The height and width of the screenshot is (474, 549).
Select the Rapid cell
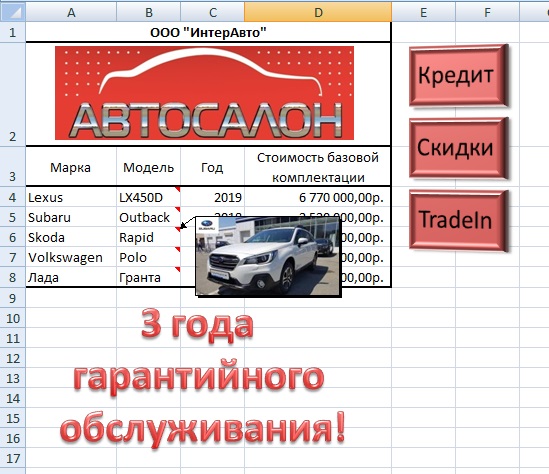149,237
